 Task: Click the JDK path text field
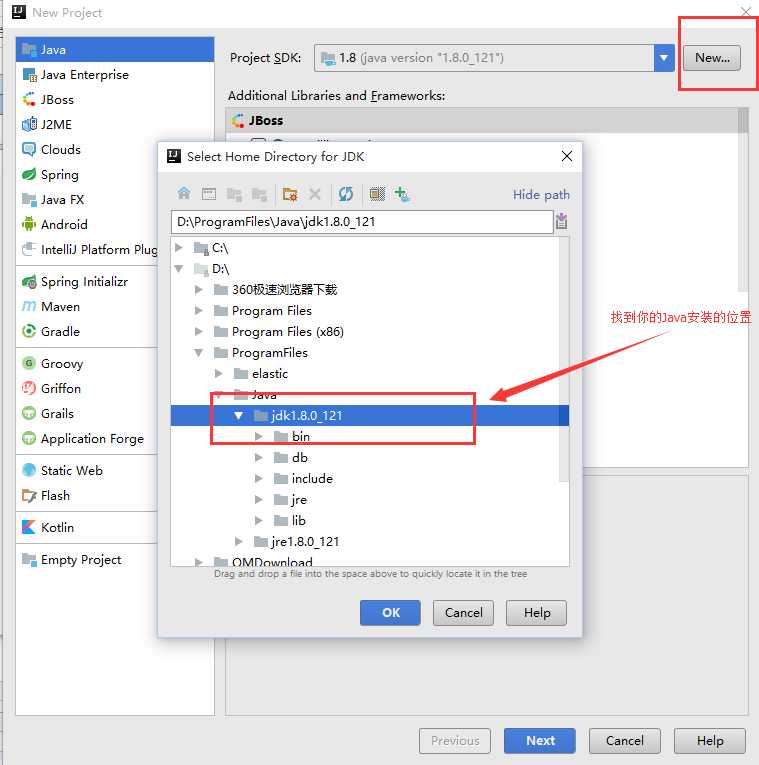pyautogui.click(x=362, y=222)
